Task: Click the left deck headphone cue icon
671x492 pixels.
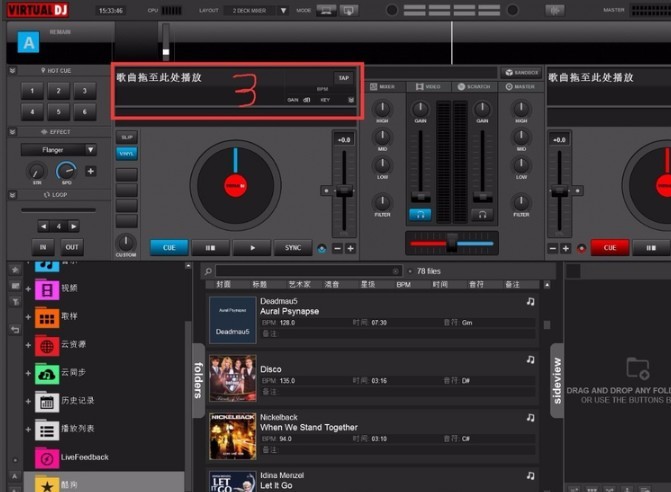Action: (420, 215)
